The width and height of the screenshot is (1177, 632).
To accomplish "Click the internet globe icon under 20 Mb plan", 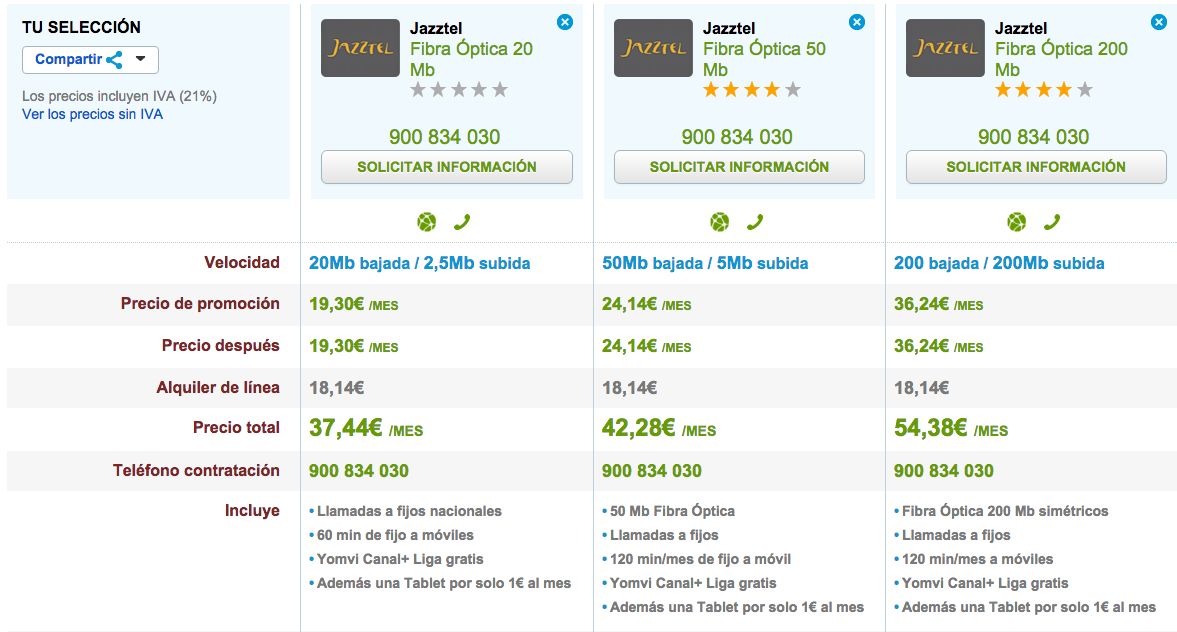I will coord(427,222).
